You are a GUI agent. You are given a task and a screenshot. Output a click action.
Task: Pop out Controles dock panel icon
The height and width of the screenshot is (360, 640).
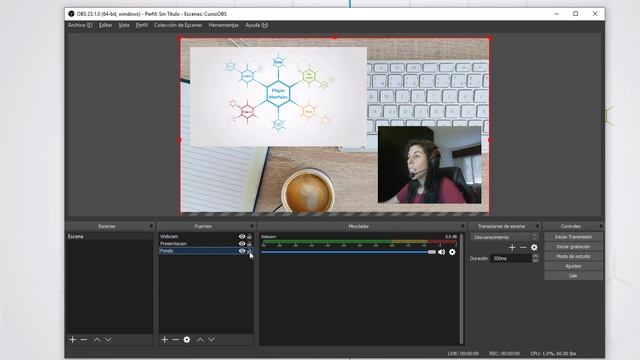(x=601, y=226)
